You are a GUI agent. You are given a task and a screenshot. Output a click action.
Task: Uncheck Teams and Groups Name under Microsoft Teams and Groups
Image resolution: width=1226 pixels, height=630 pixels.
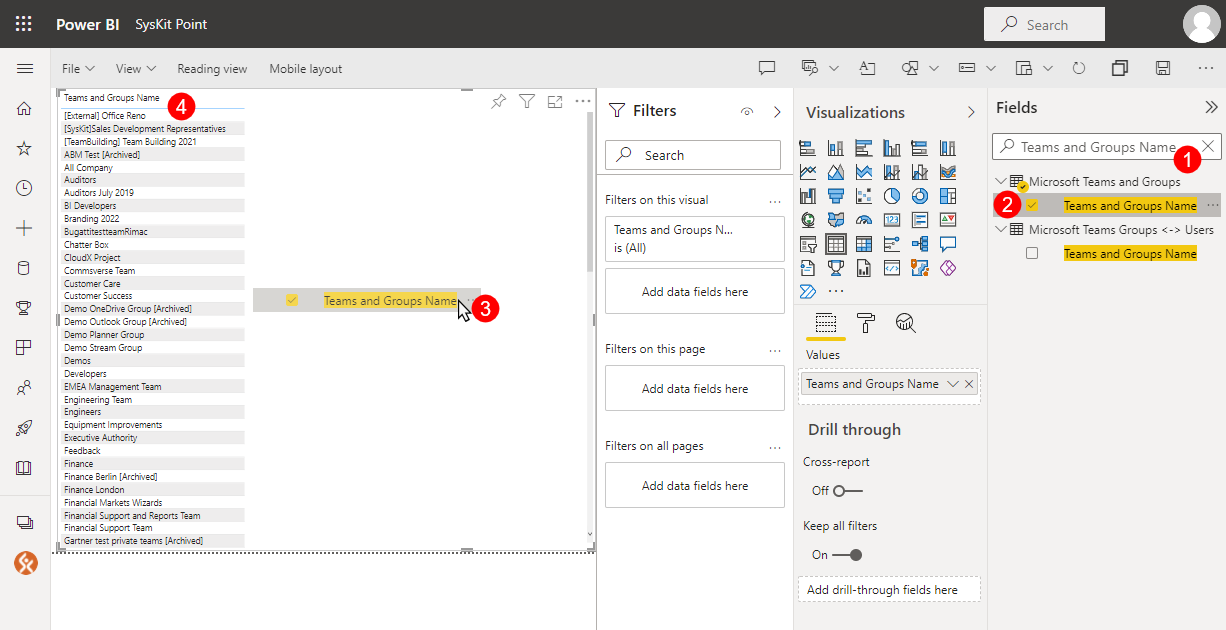[1032, 206]
